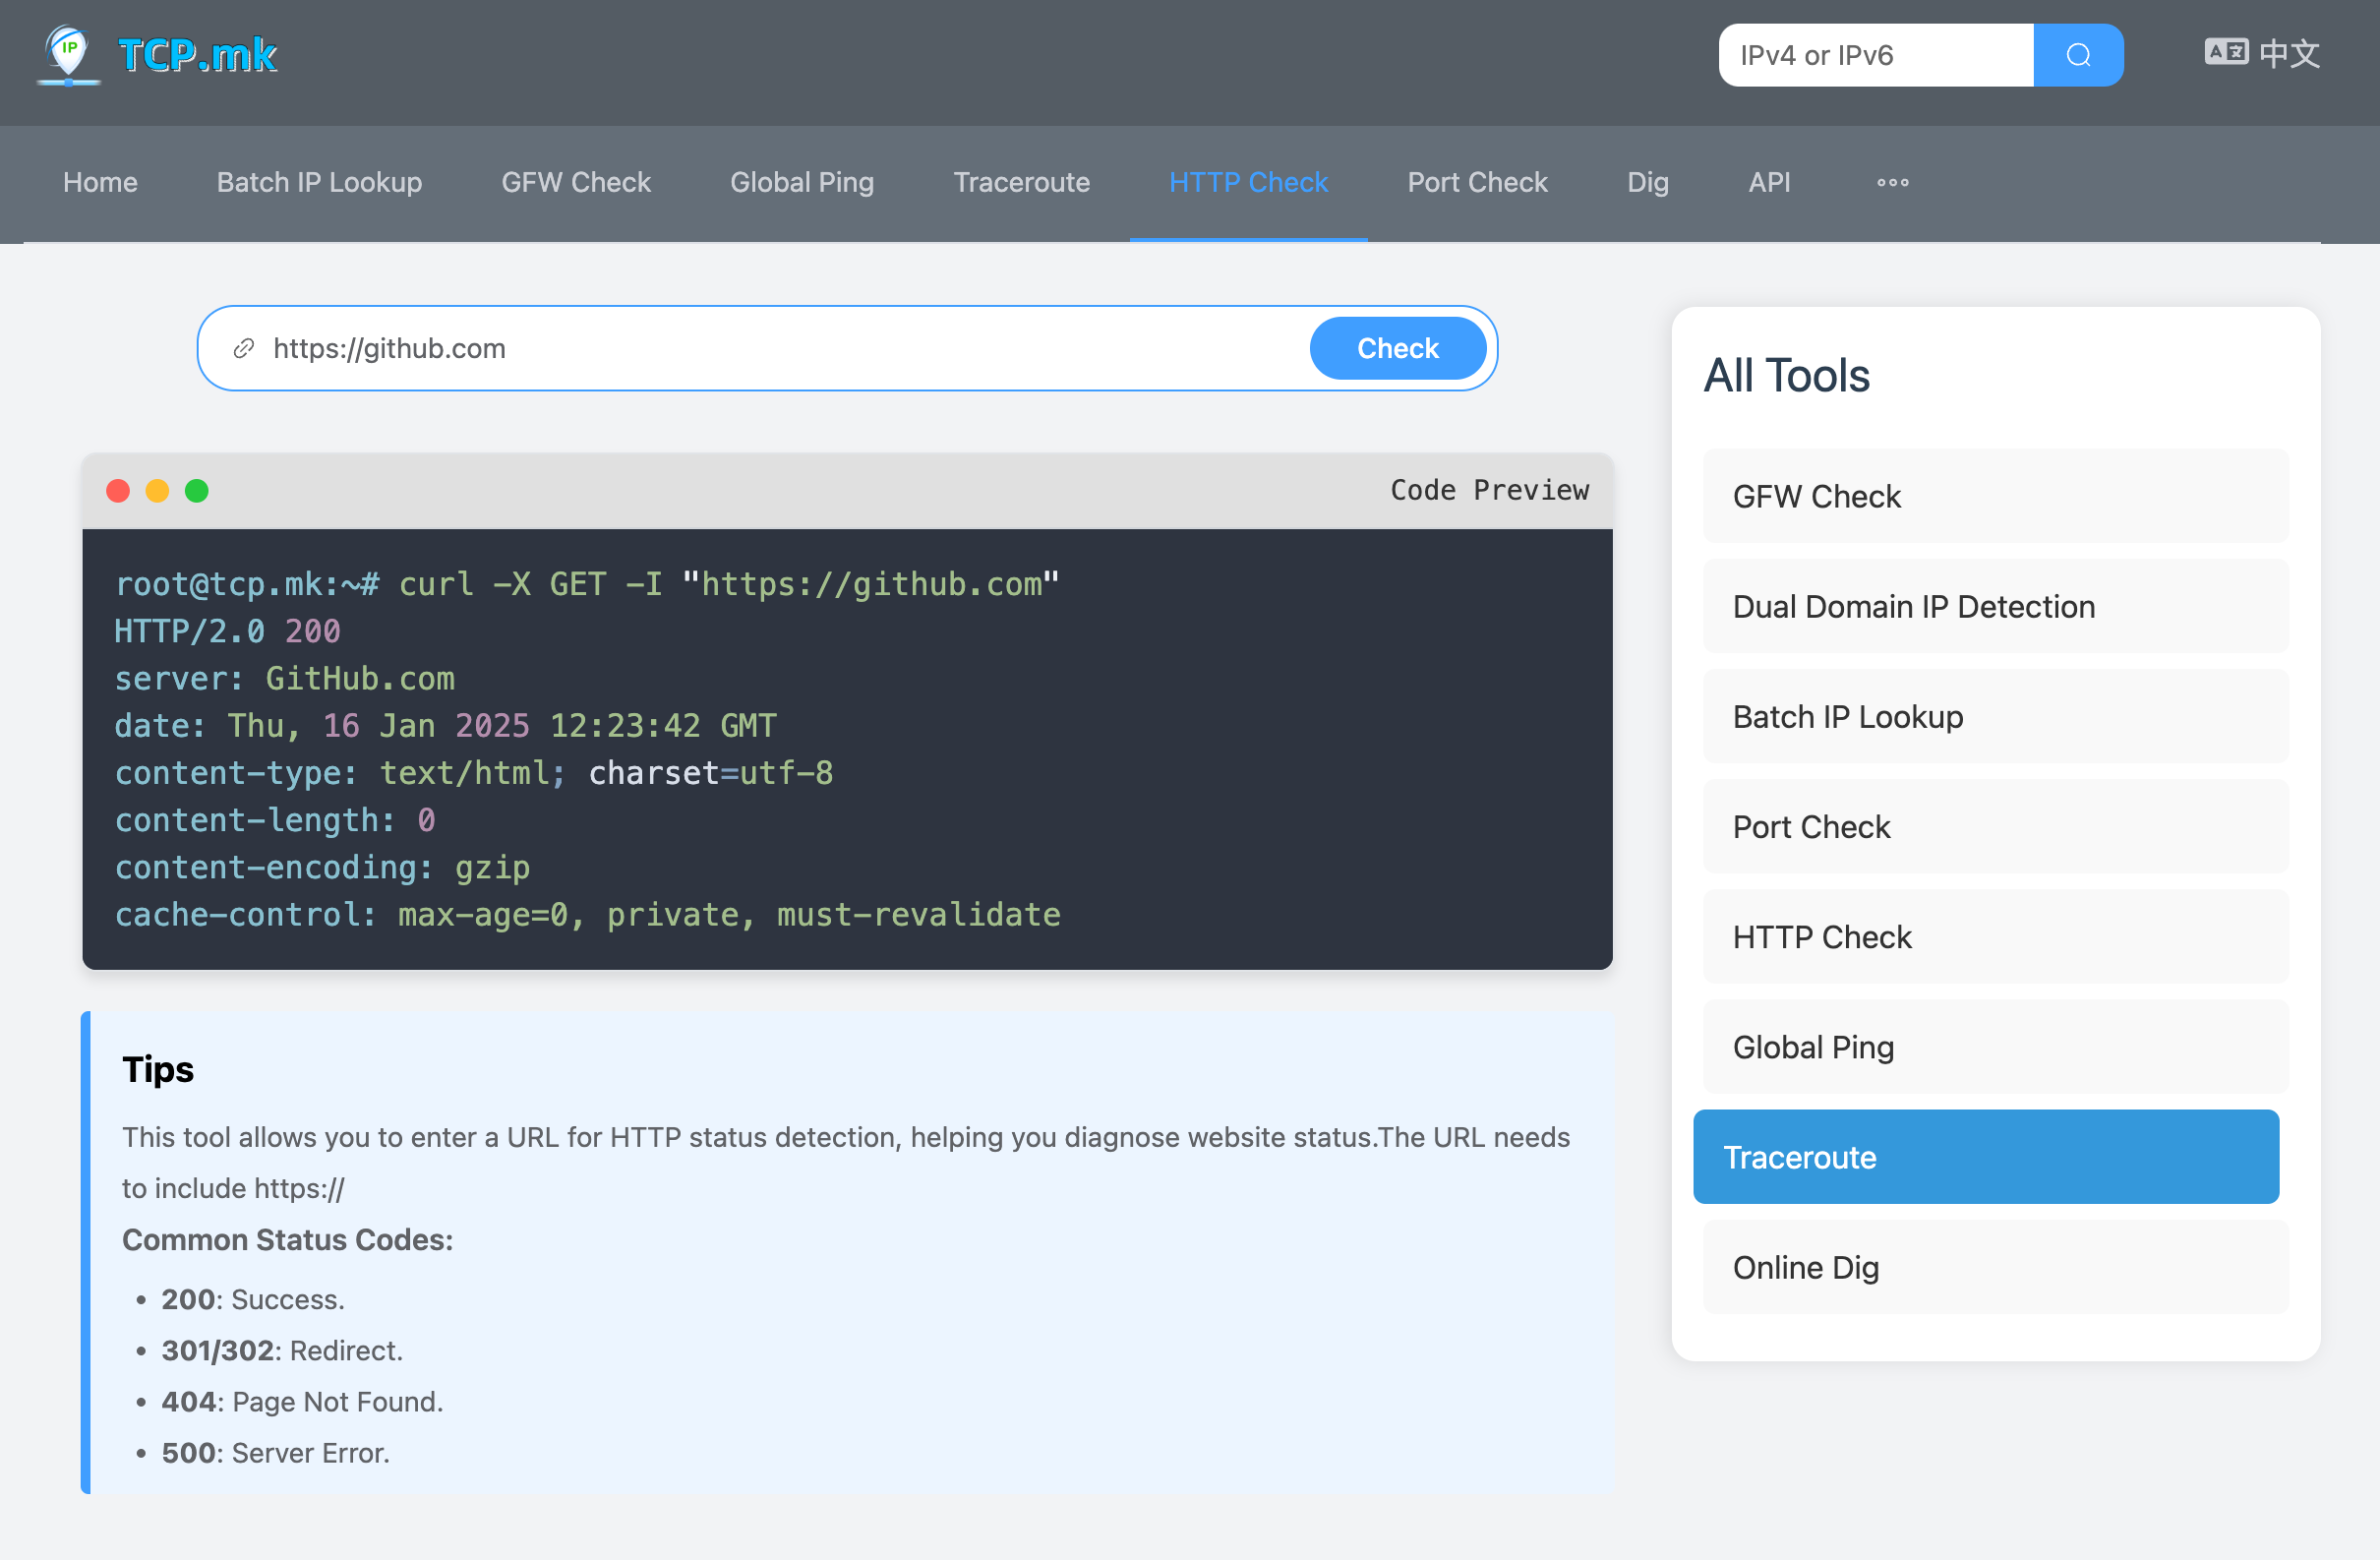The height and width of the screenshot is (1560, 2380).
Task: Click the 'content-length: 0' line
Action: click(x=275, y=820)
